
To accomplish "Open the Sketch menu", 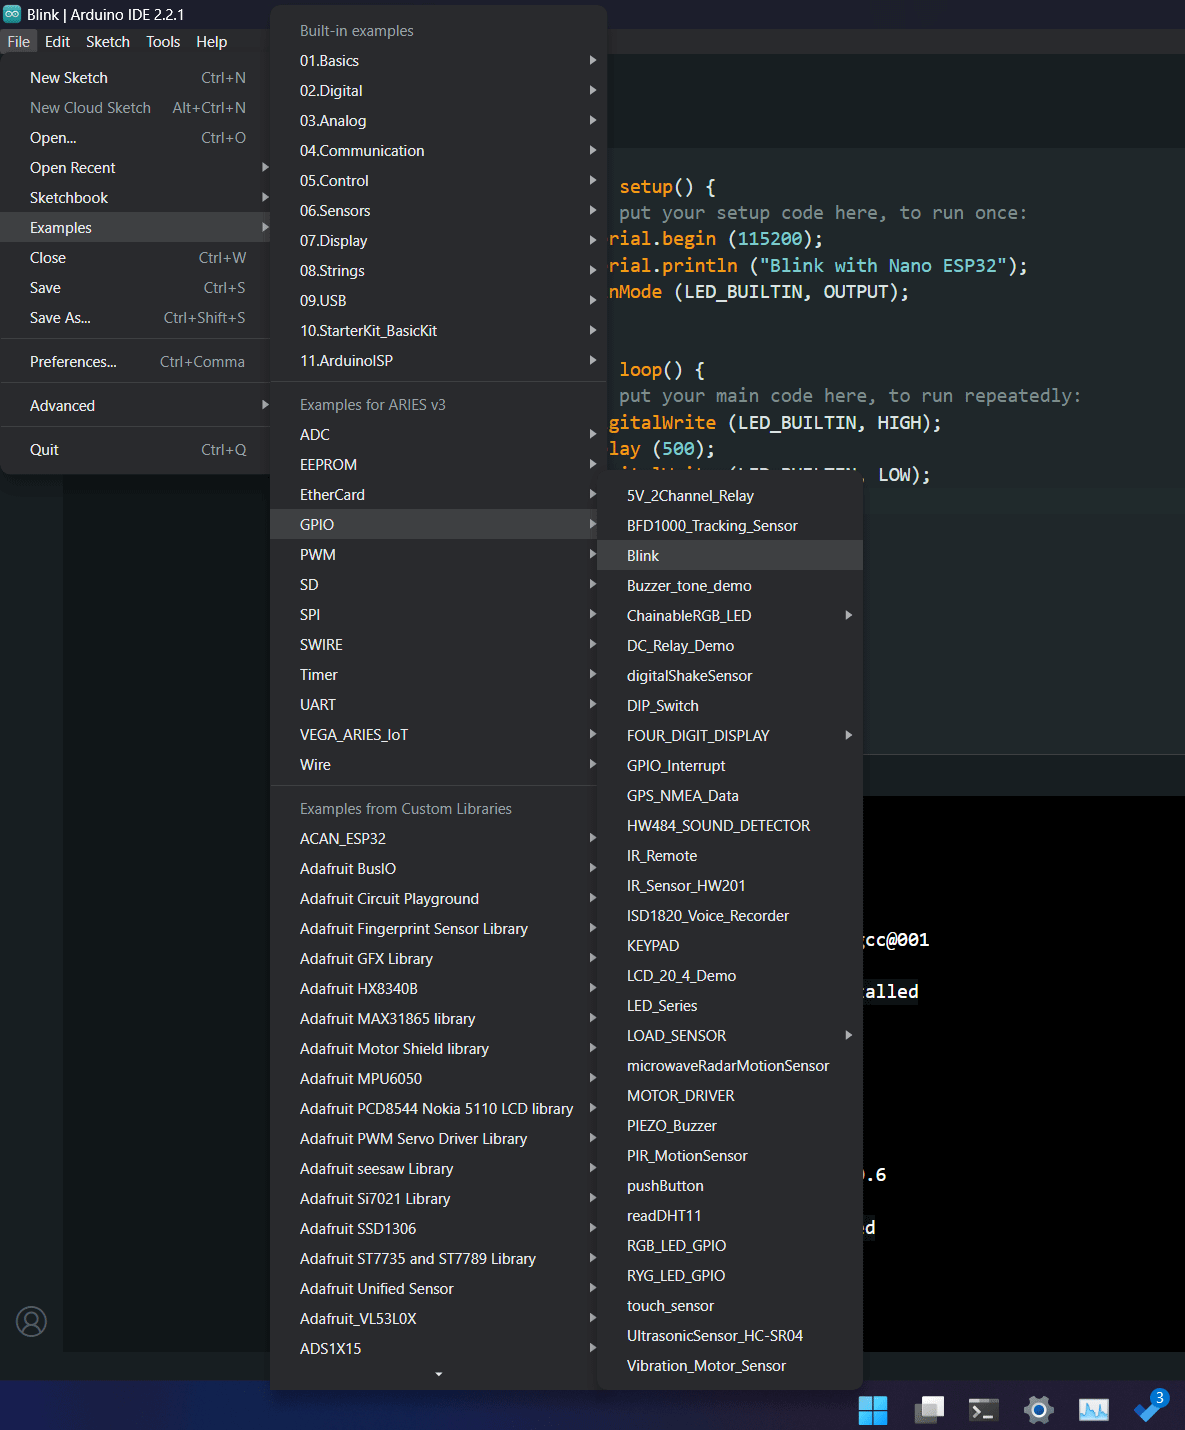I will tap(108, 41).
